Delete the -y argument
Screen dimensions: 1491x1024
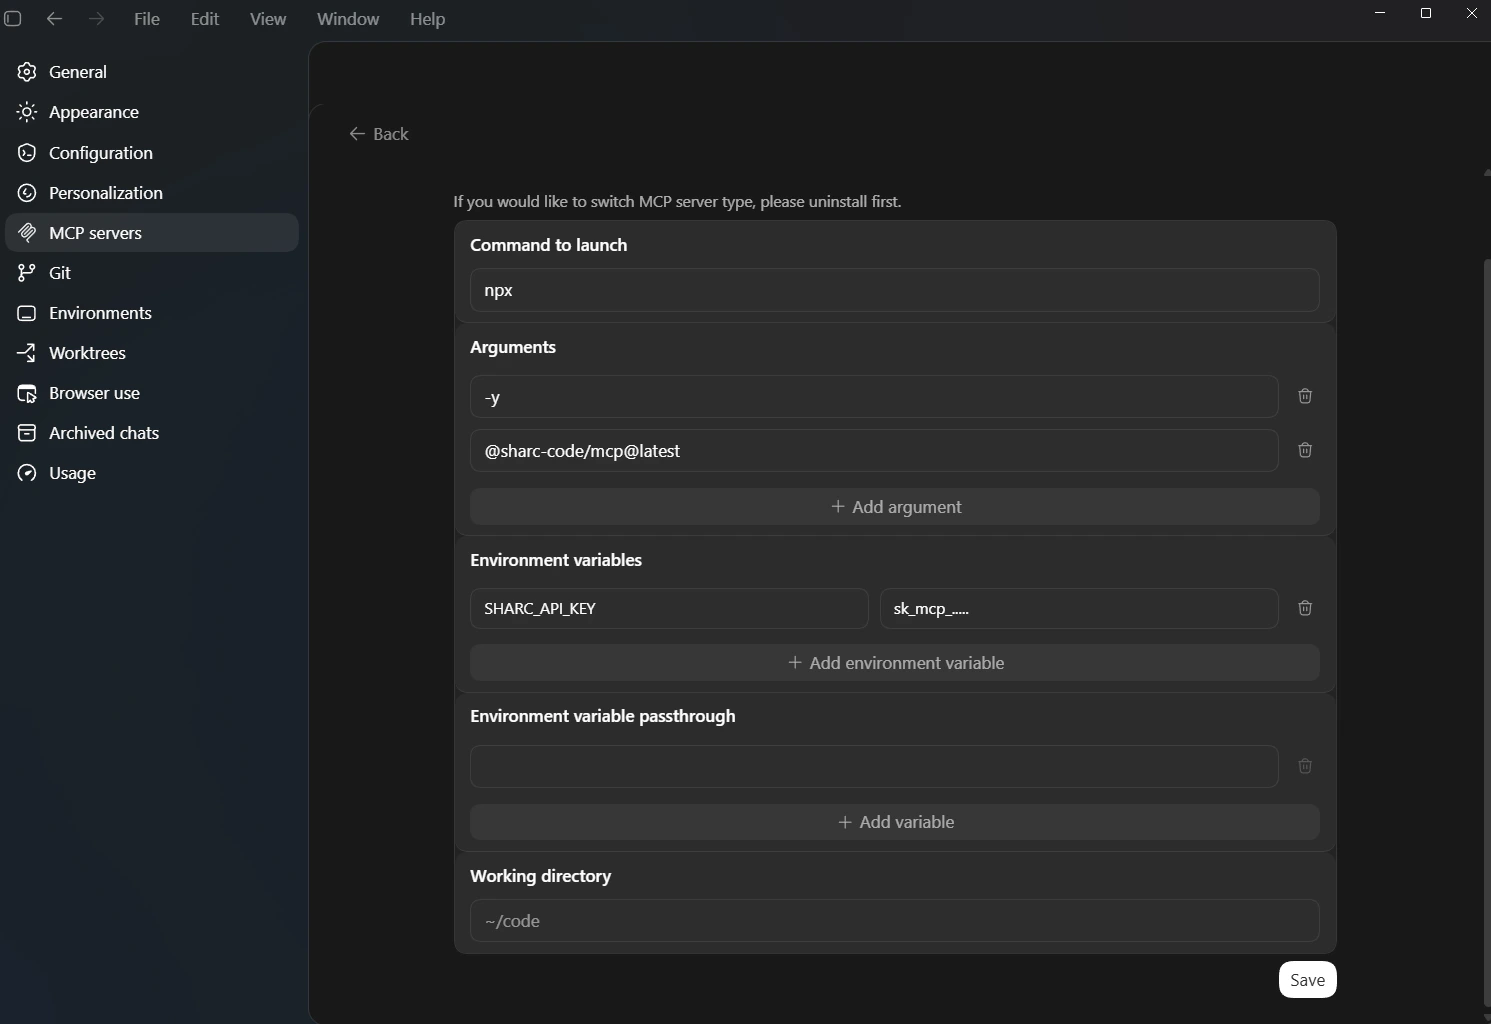tap(1305, 396)
